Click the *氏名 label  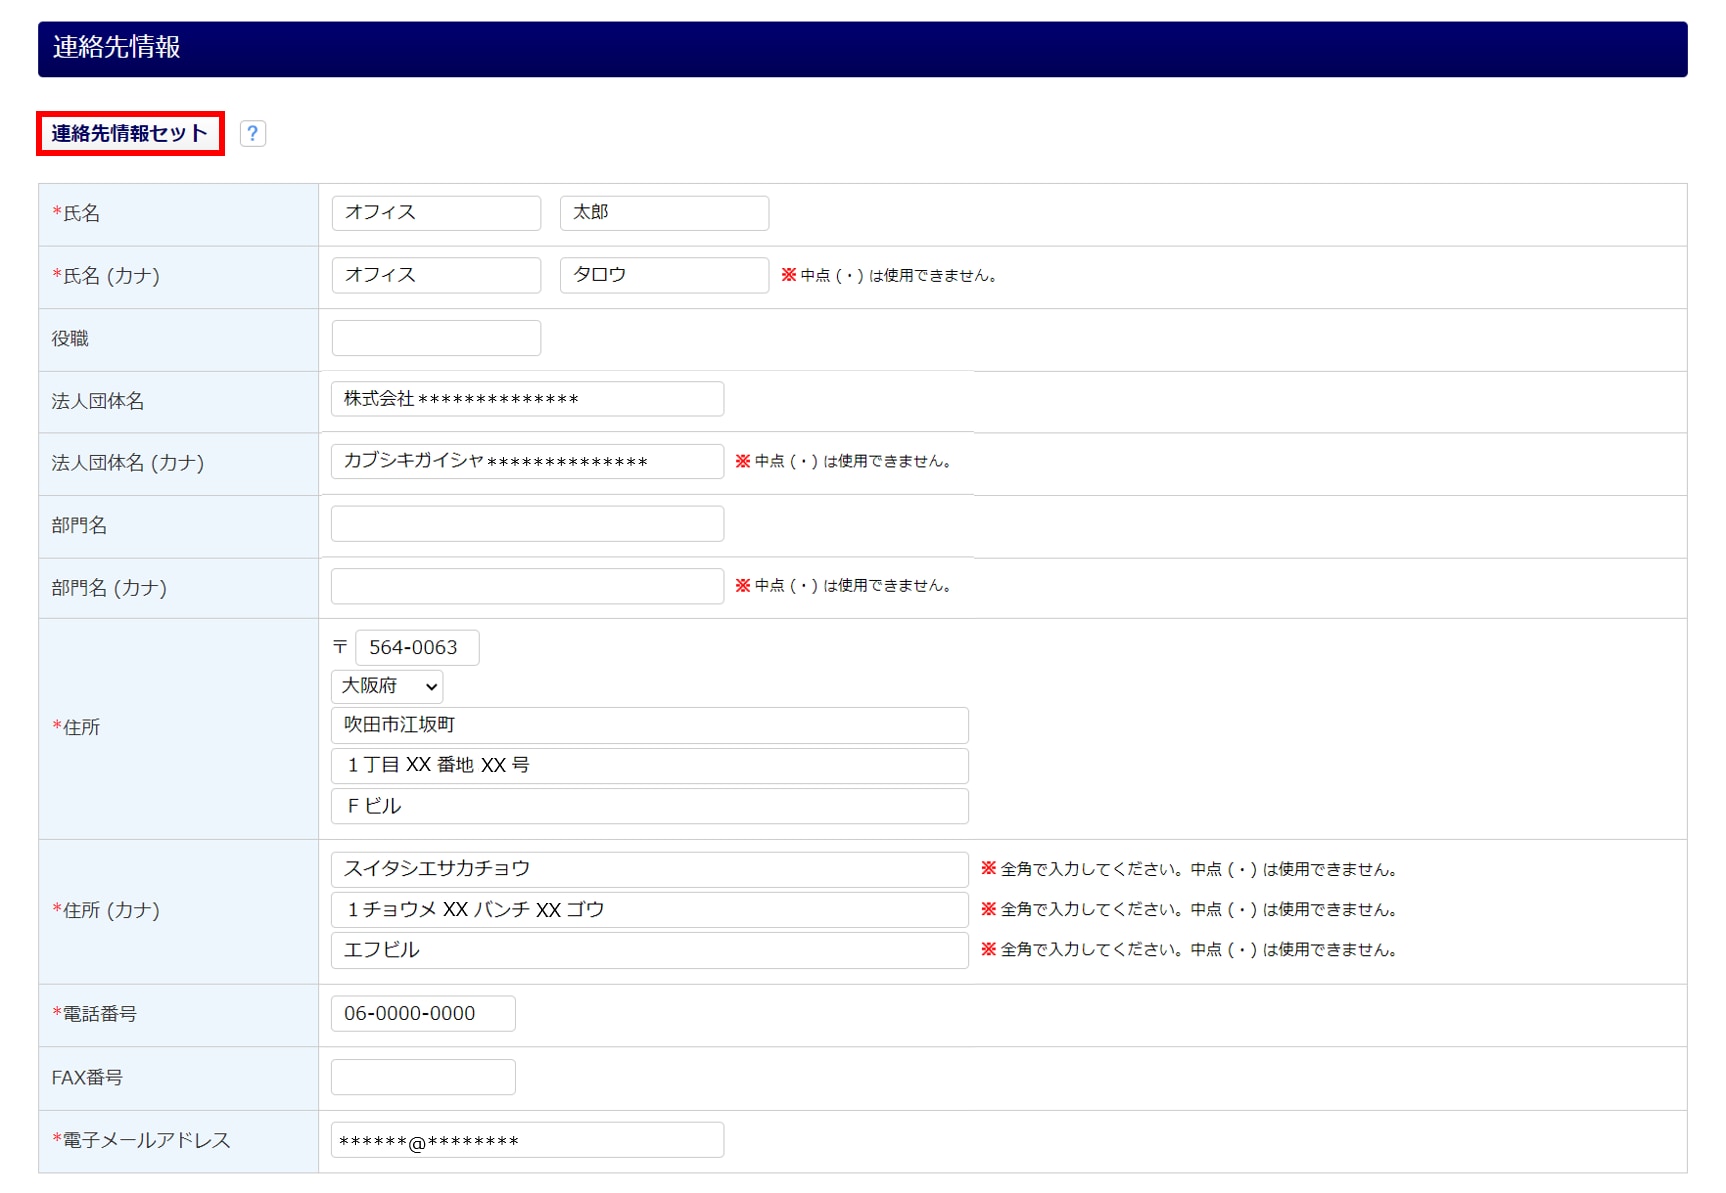(x=76, y=213)
